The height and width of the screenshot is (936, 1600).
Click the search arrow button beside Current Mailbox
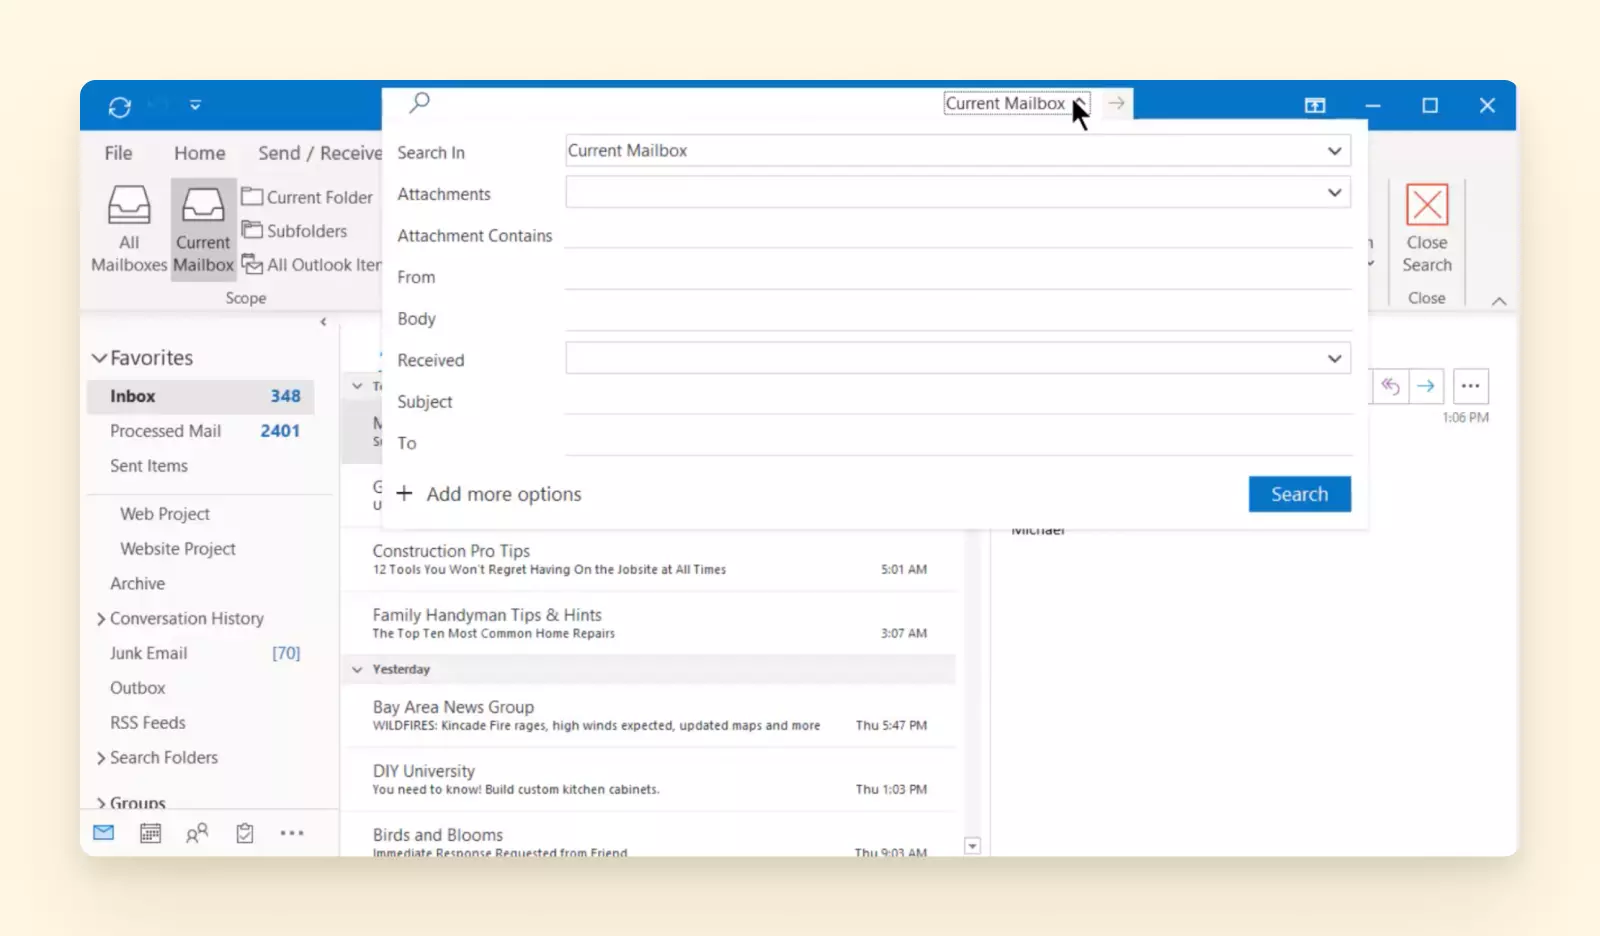point(1116,103)
